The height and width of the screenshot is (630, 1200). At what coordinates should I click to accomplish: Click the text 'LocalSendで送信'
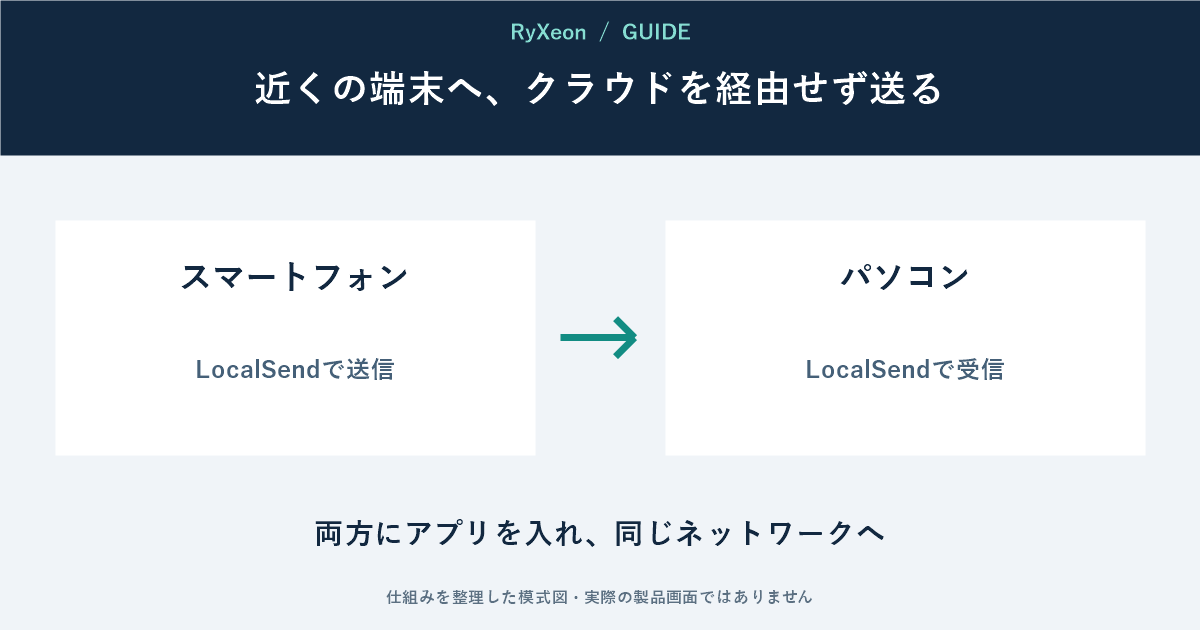295,369
